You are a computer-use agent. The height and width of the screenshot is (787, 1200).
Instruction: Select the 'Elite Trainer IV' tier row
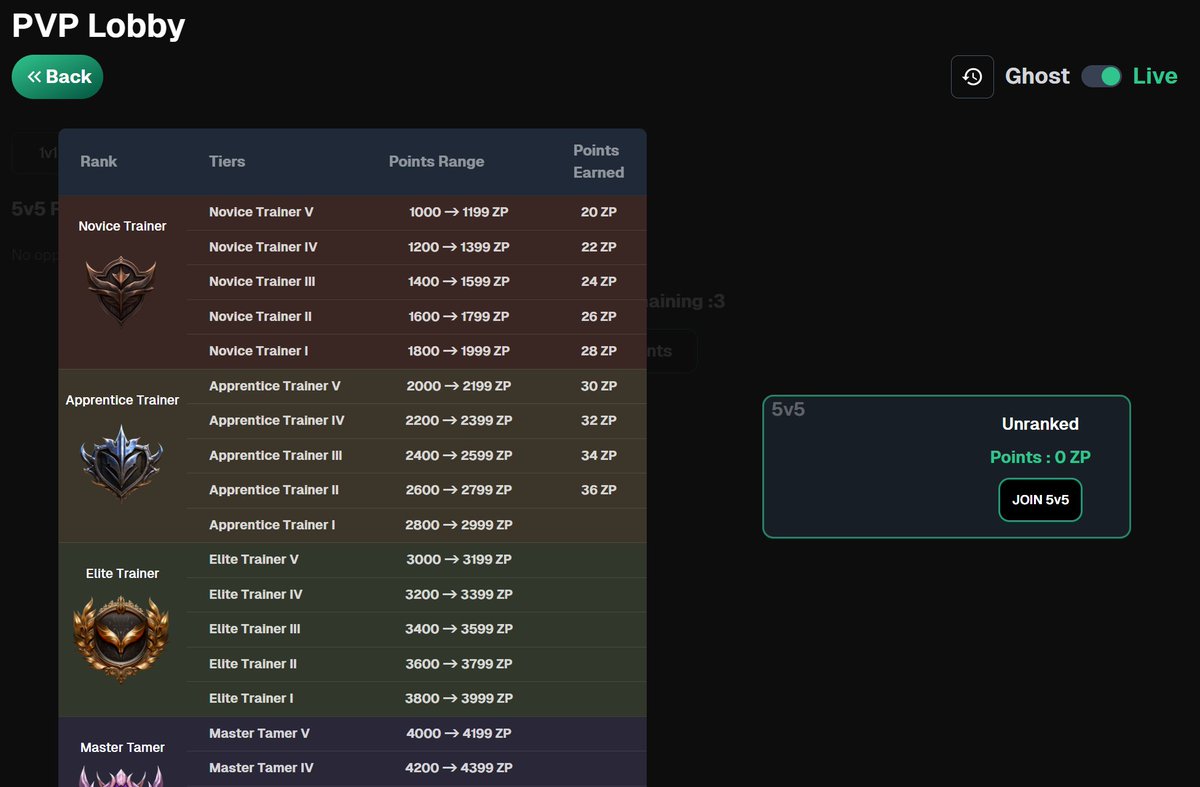pyautogui.click(x=417, y=595)
